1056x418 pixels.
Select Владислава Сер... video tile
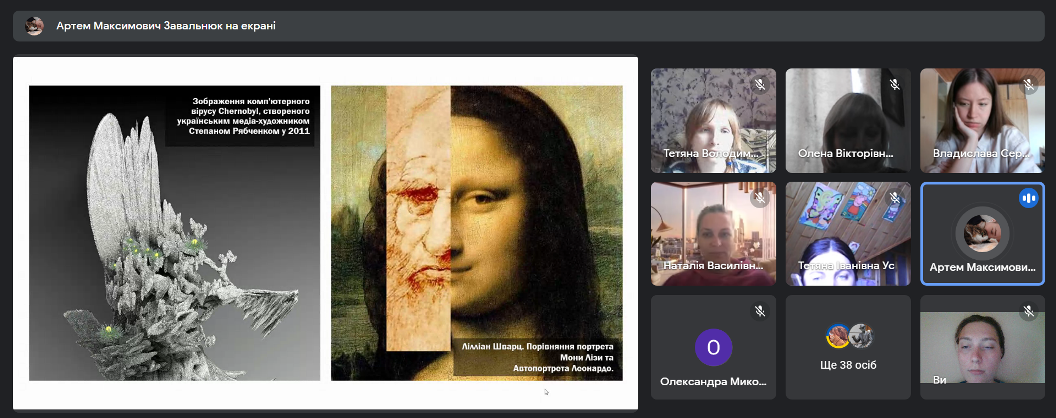click(982, 120)
